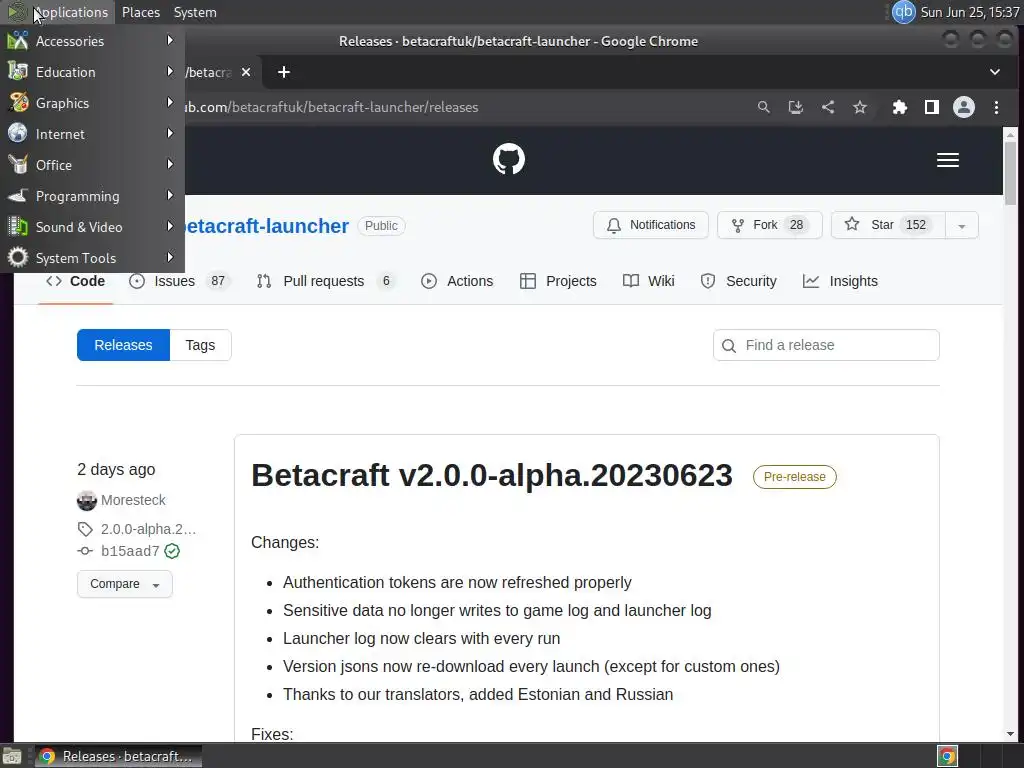Select the Tags toggle button
The image size is (1024, 768).
tap(200, 345)
